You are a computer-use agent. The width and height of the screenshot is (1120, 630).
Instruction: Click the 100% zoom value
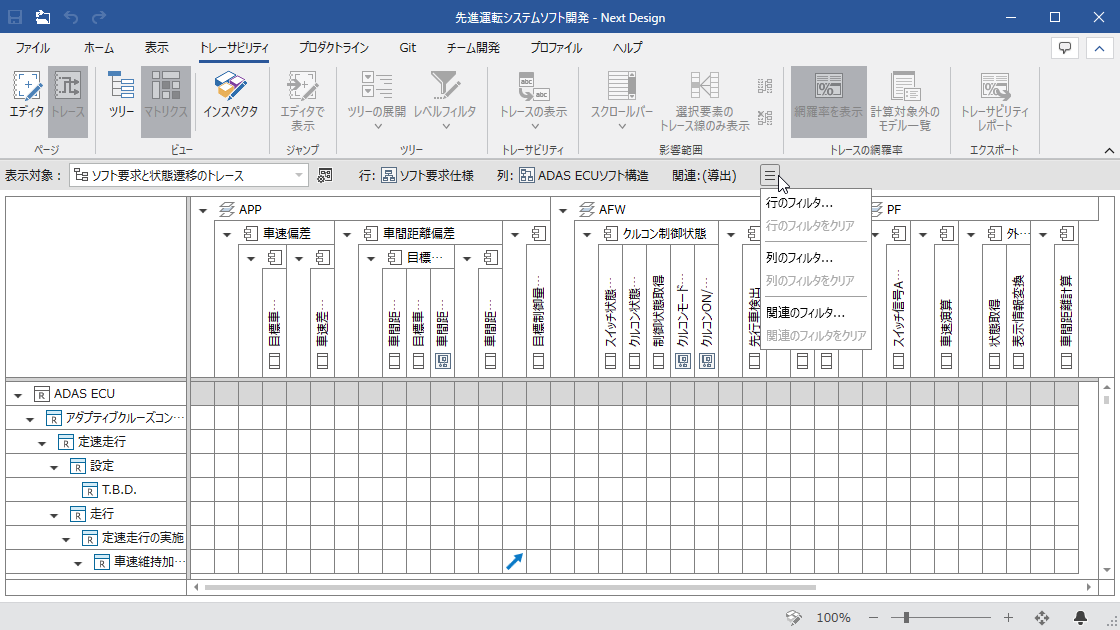pos(833,617)
